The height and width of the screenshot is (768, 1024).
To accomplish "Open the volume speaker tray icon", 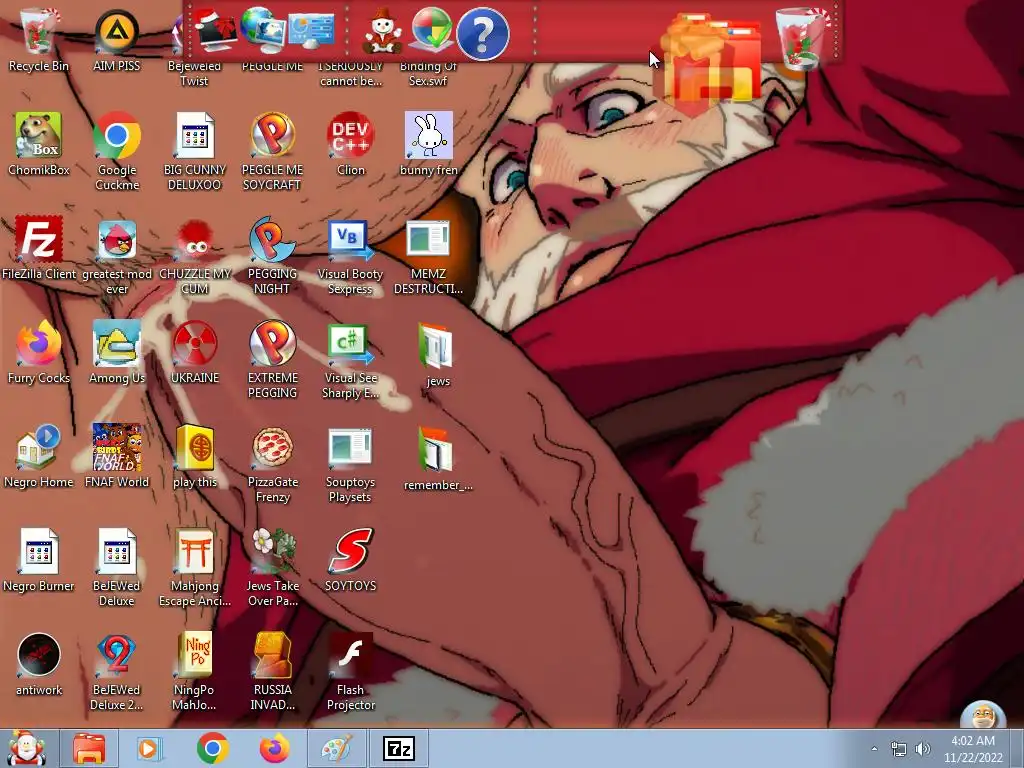I will [x=923, y=749].
